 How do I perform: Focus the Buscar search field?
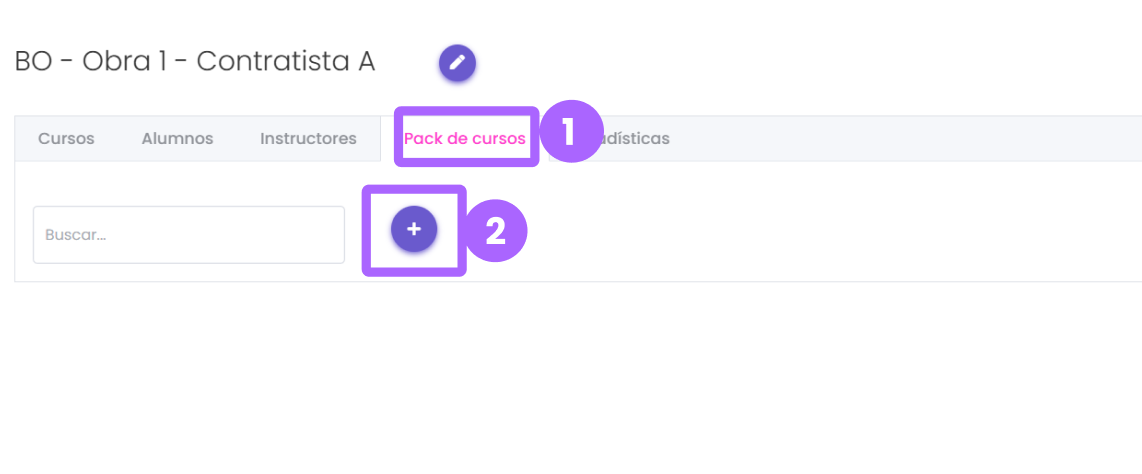[189, 235]
